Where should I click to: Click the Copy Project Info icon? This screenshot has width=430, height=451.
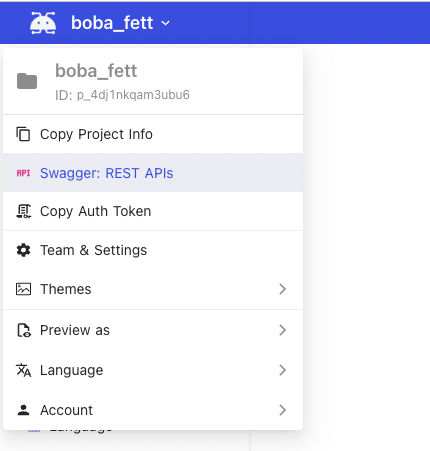pos(23,134)
